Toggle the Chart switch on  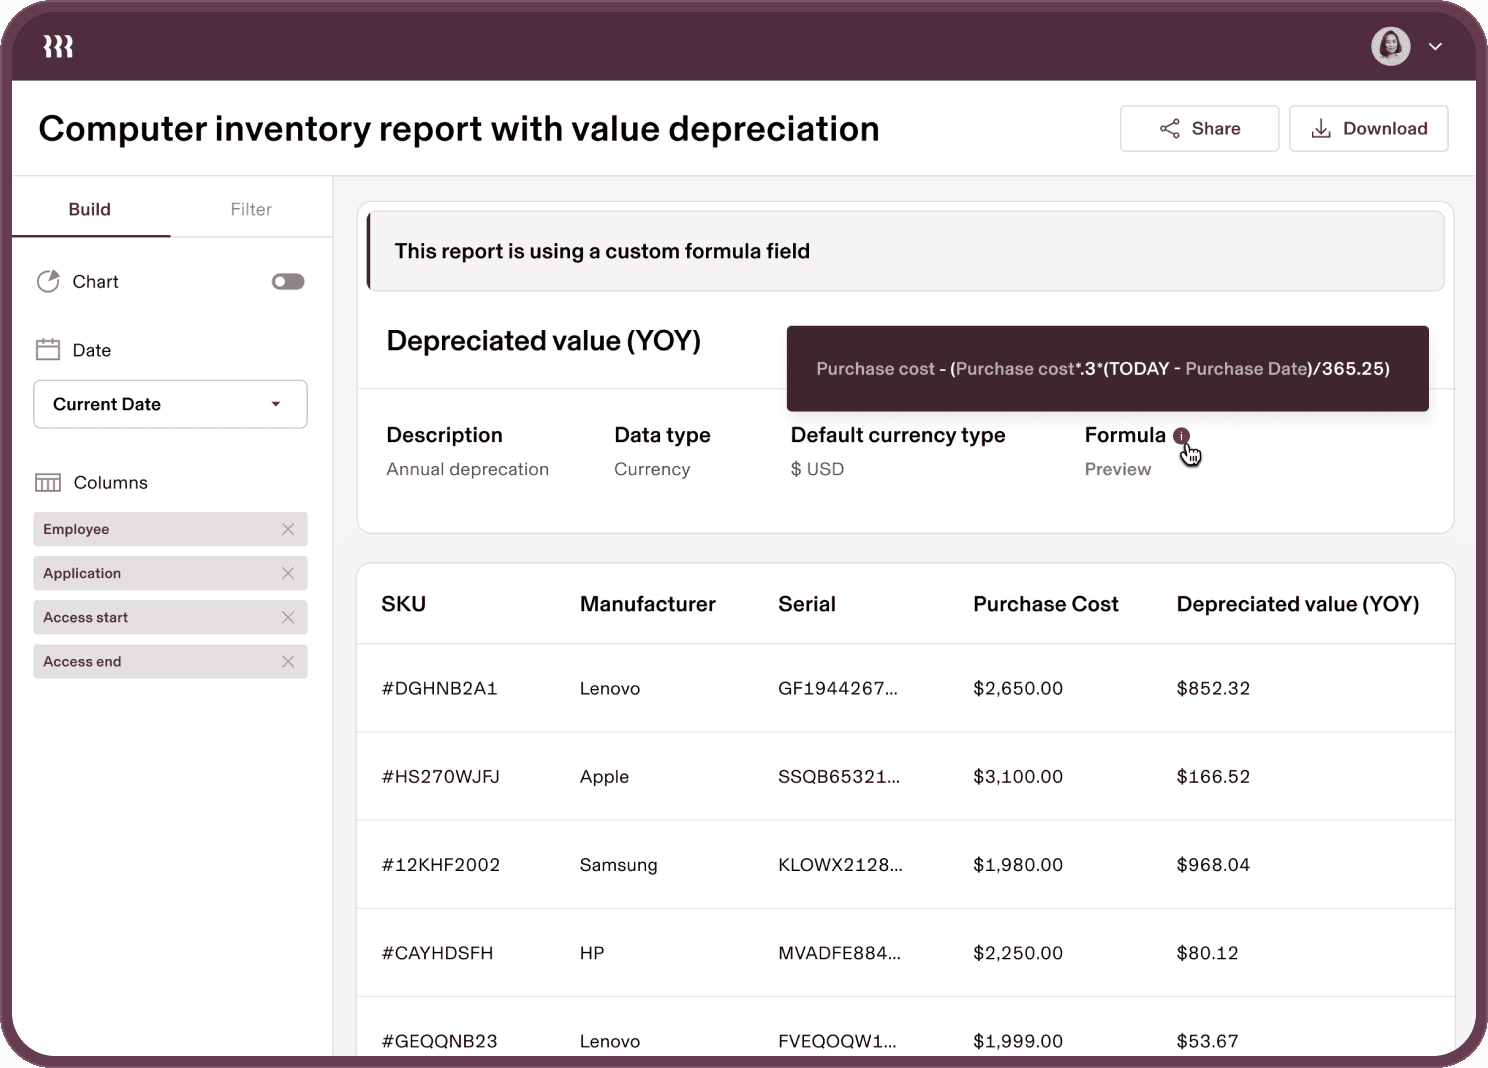(288, 282)
